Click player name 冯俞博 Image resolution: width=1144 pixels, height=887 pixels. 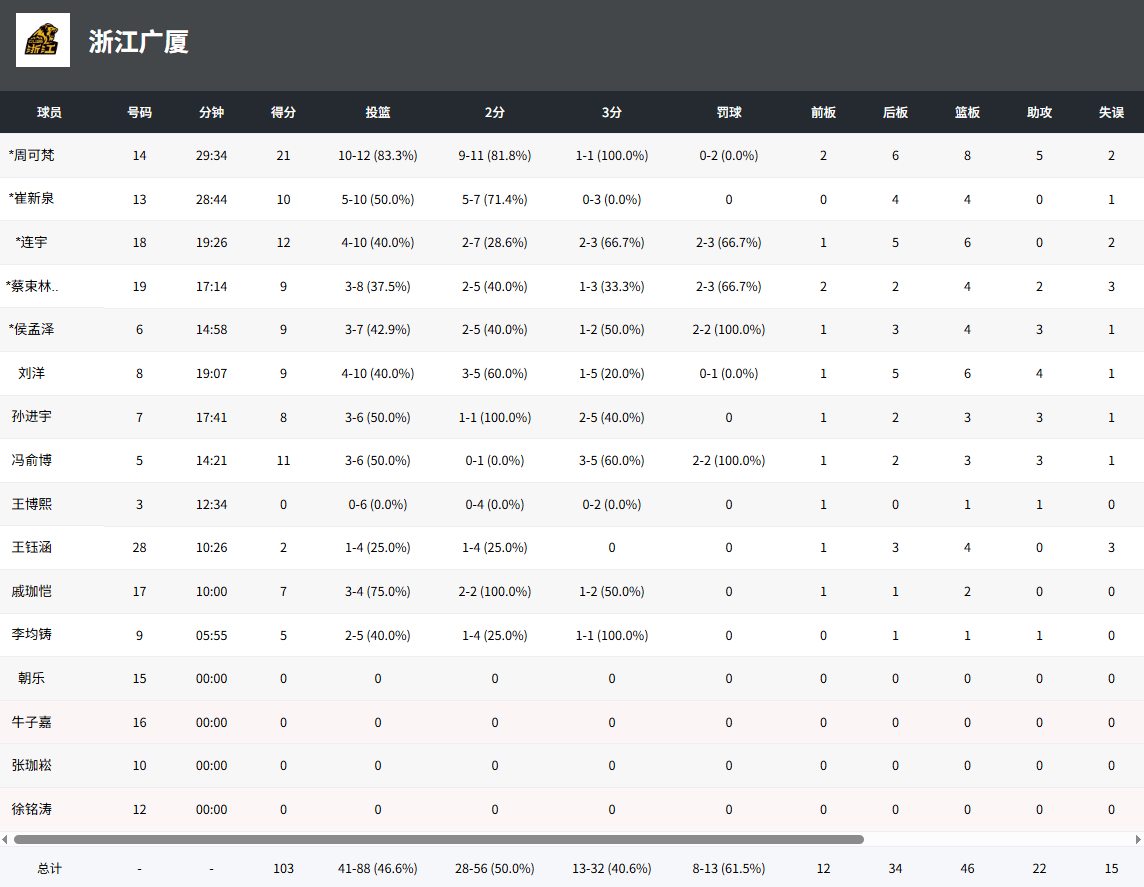click(32, 460)
